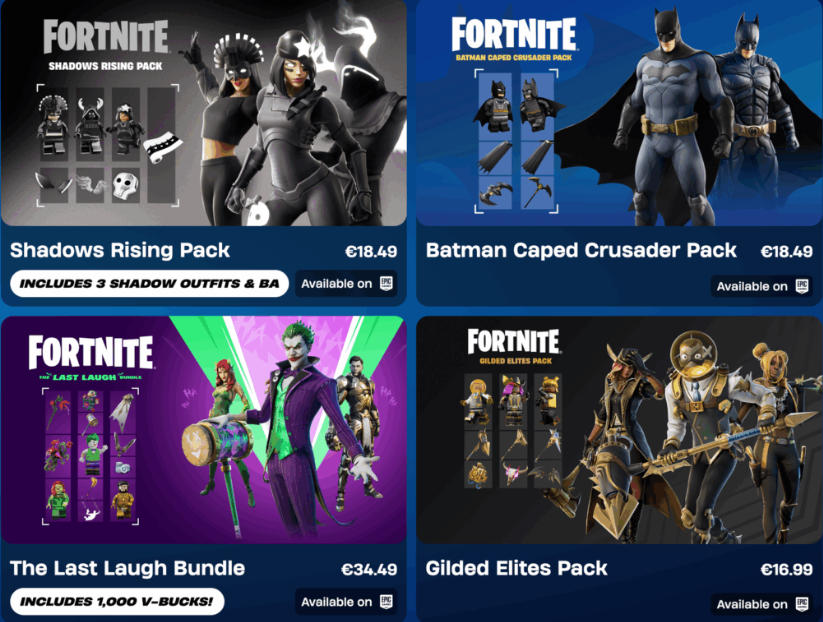Click the Includes 1,000 V-Bucks badge
Image resolution: width=823 pixels, height=622 pixels.
[x=117, y=602]
